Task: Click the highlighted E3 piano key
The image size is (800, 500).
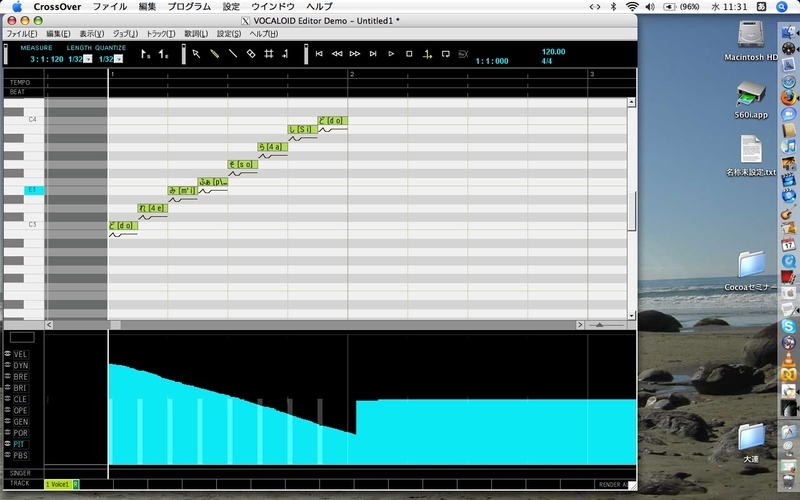Action: point(34,190)
